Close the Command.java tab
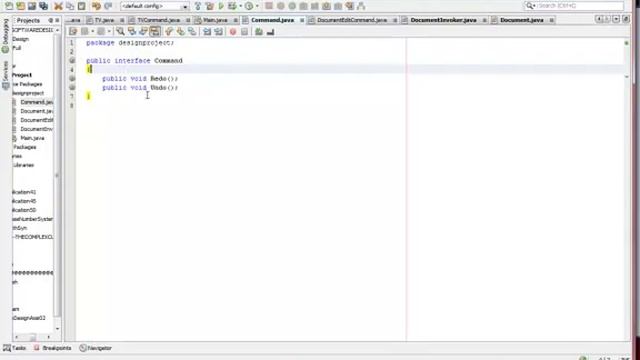640x360 pixels. (x=302, y=20)
